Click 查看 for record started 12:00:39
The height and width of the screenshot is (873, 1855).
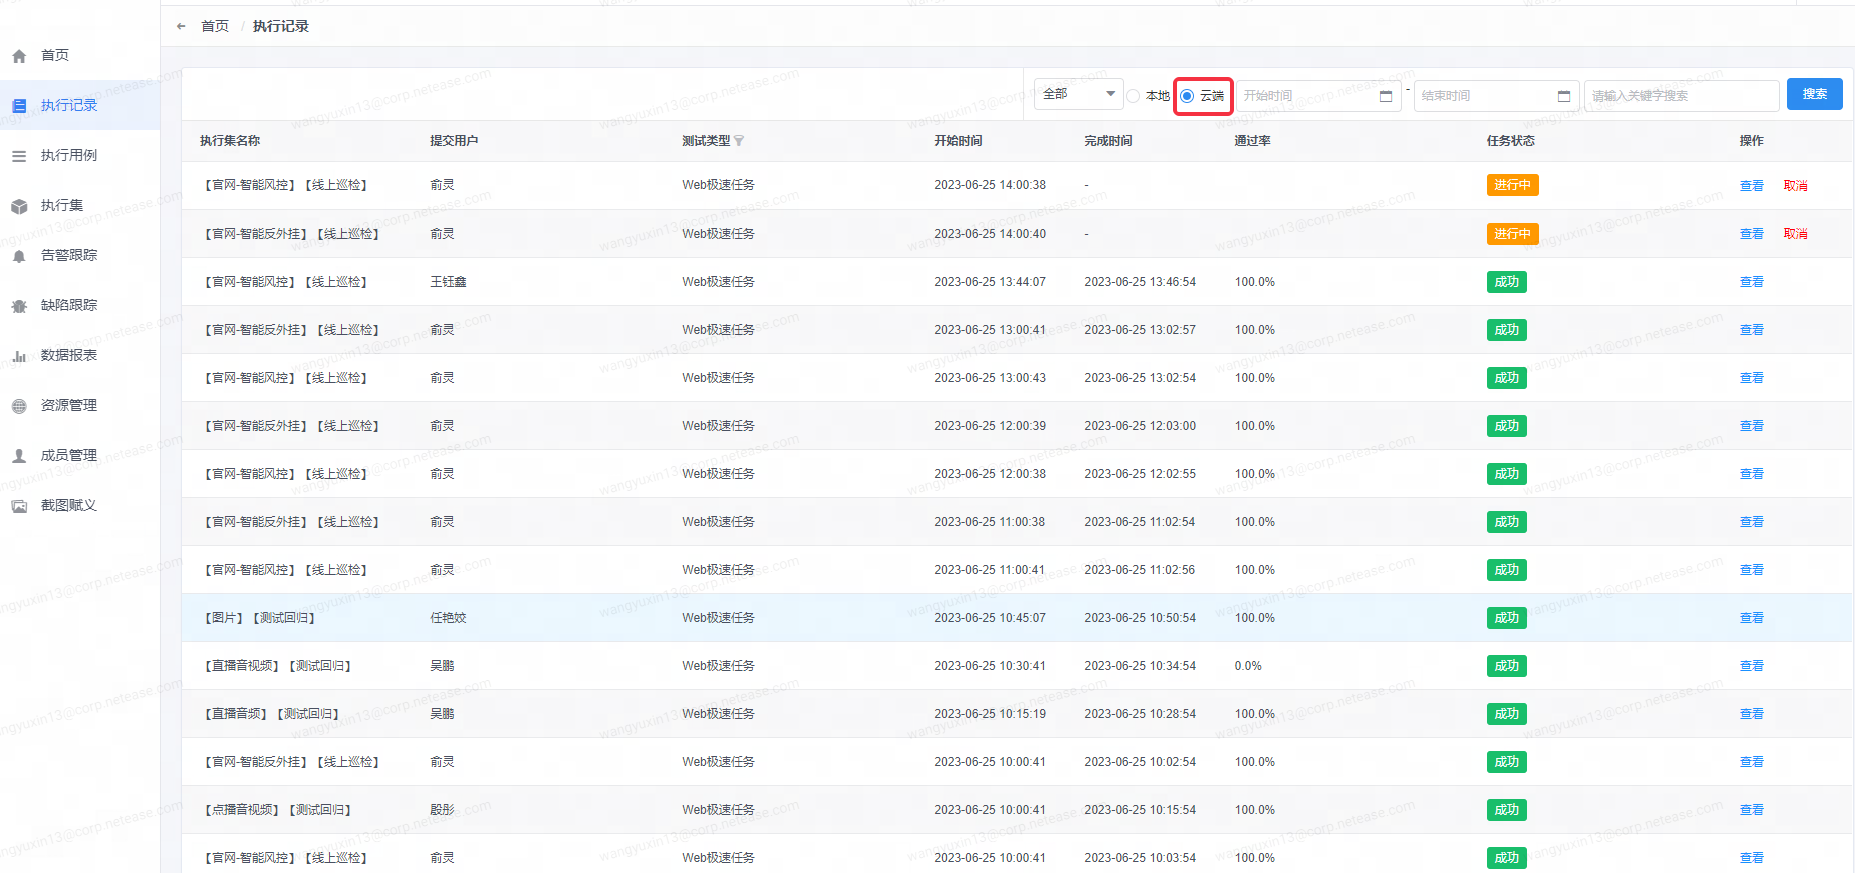pos(1752,426)
